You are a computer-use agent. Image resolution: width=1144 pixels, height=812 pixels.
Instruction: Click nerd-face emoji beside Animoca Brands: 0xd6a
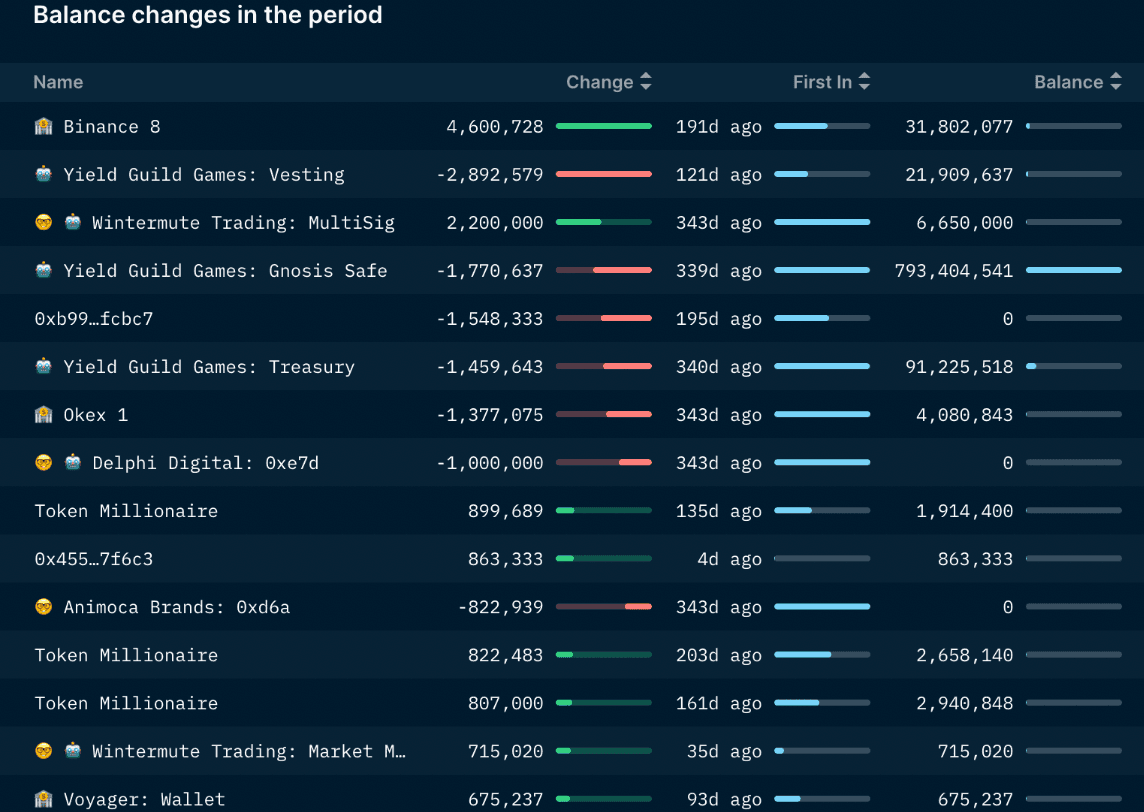click(43, 607)
